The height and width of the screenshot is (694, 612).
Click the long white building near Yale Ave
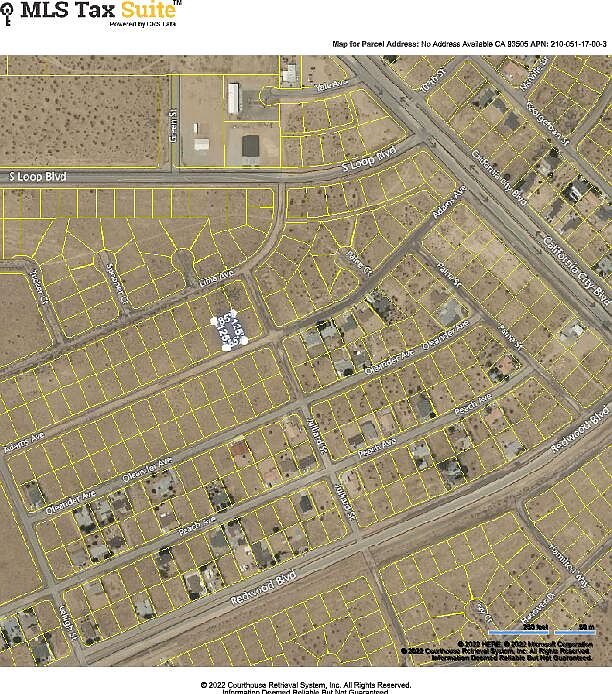click(233, 98)
